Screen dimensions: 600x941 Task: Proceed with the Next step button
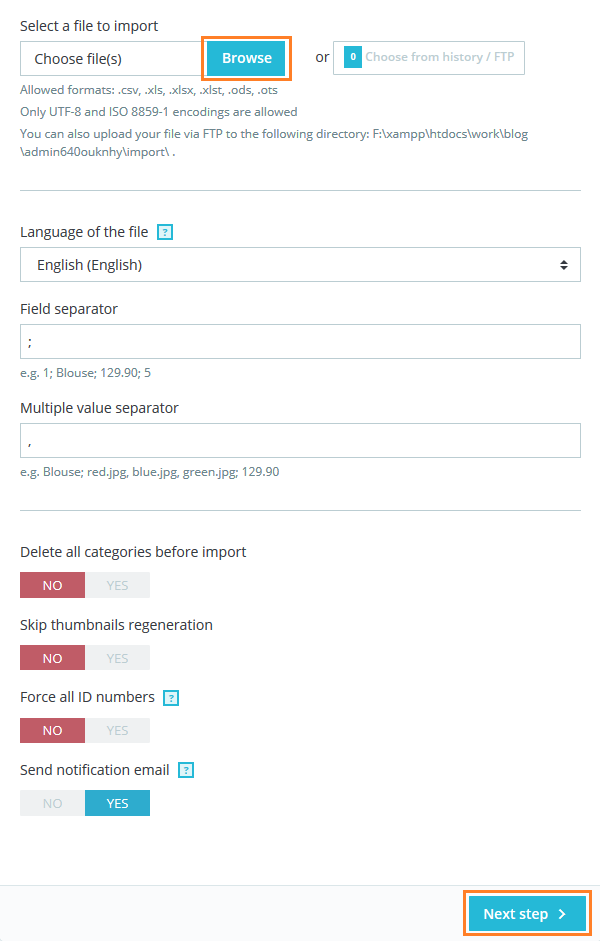click(x=526, y=914)
